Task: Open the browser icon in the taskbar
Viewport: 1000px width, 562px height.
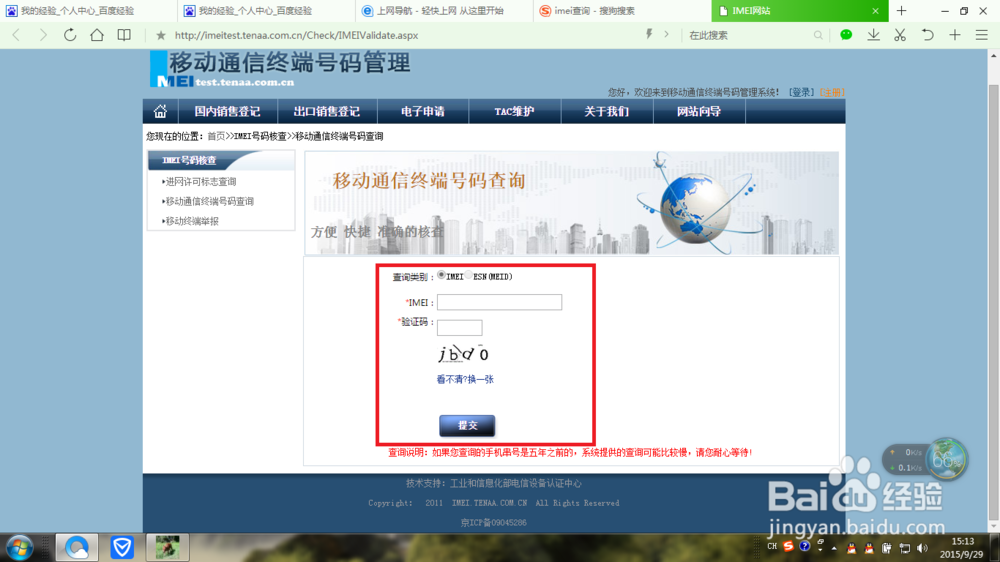Action: (x=77, y=548)
